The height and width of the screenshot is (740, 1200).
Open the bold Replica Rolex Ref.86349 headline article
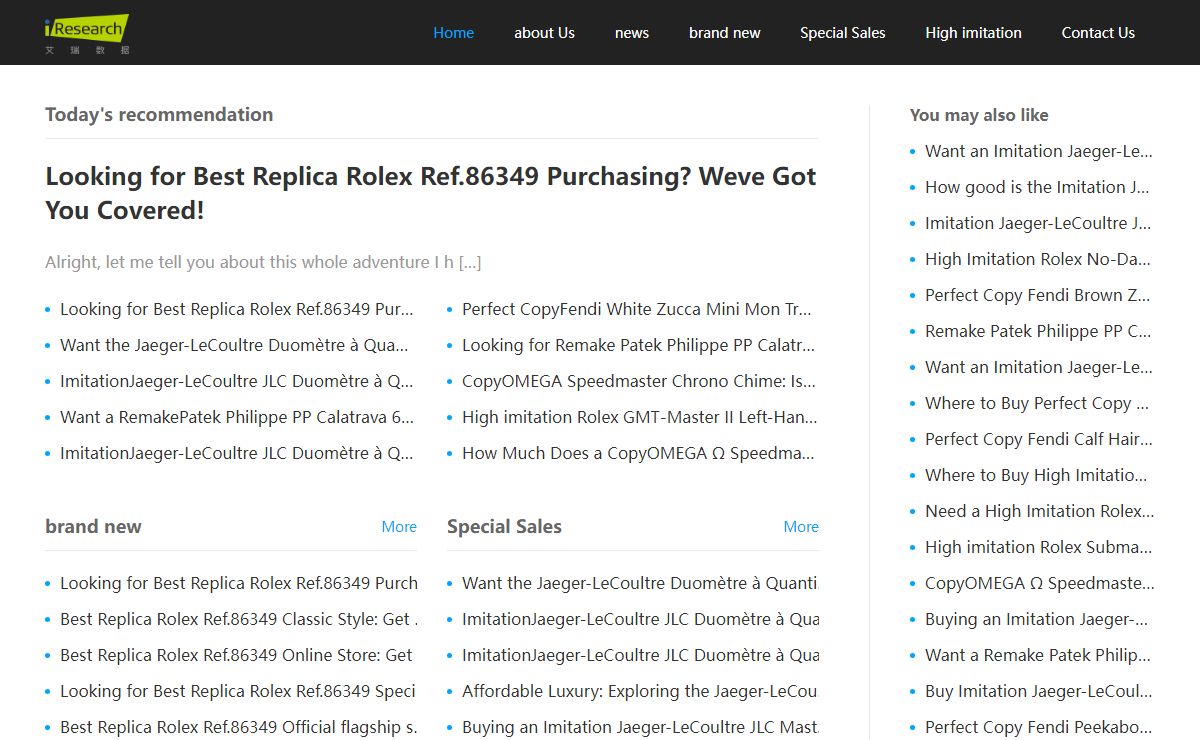coord(431,193)
